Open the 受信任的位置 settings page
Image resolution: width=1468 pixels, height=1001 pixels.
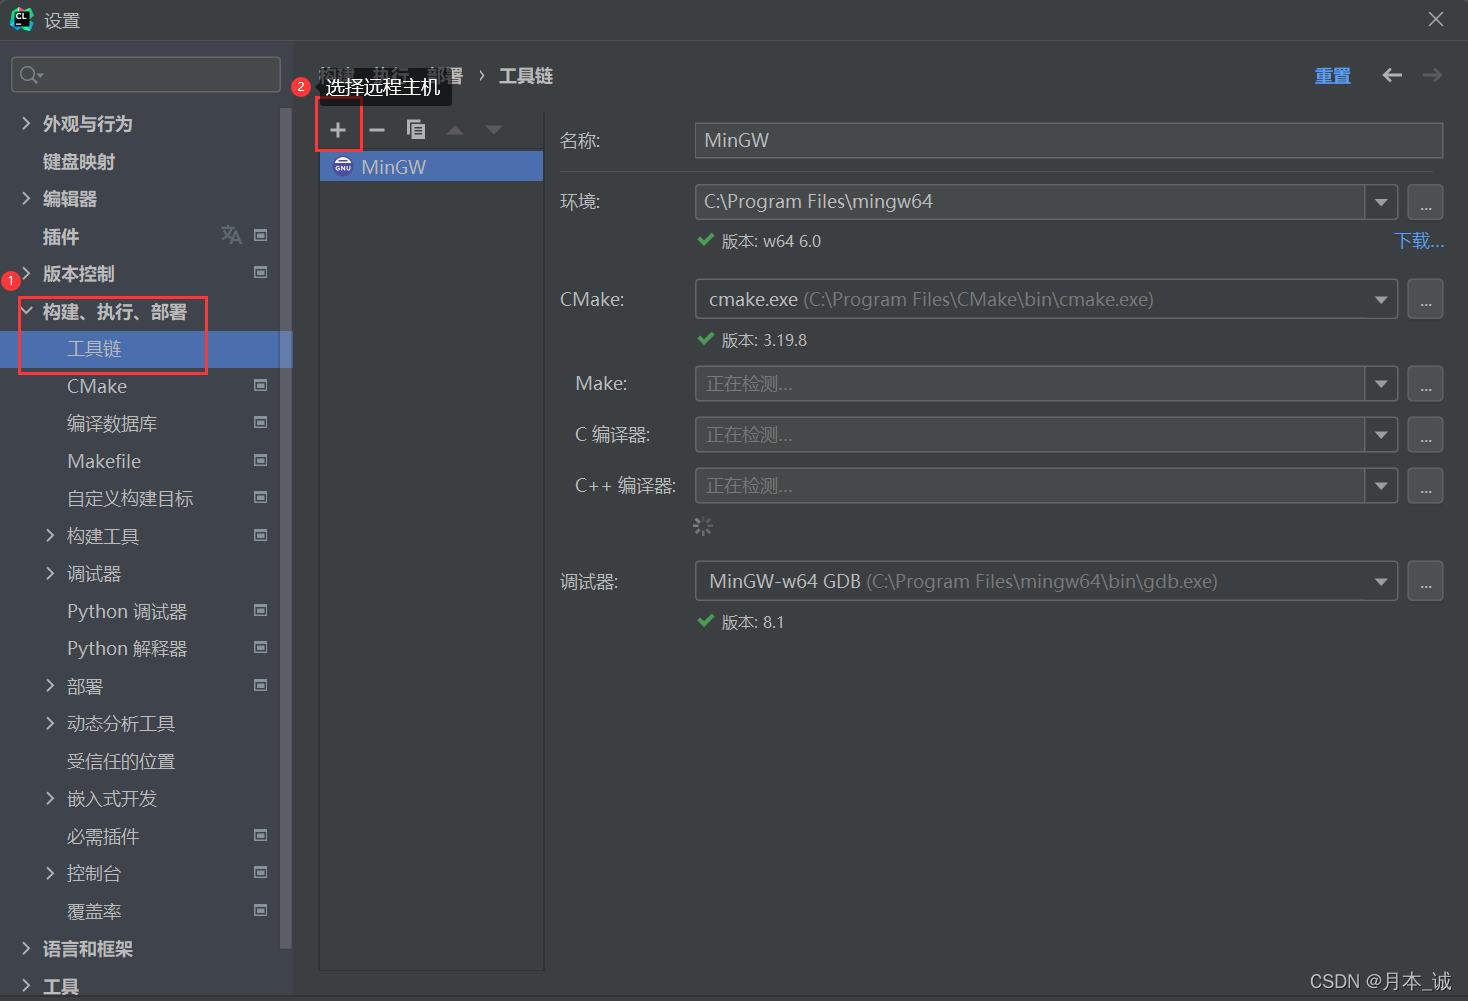point(121,761)
